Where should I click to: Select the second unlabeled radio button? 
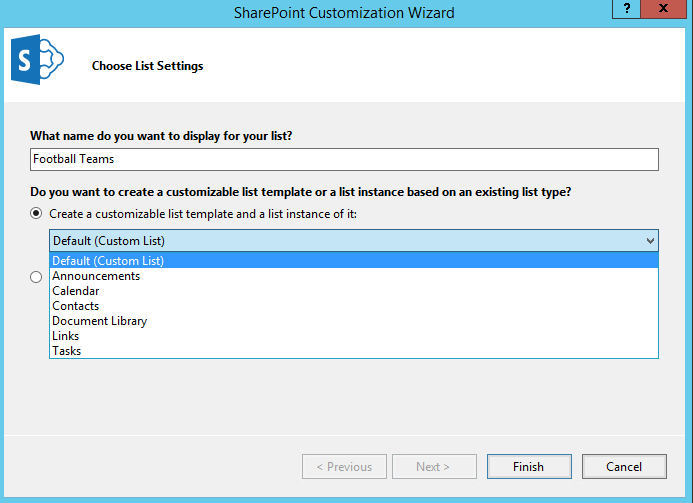click(x=36, y=277)
